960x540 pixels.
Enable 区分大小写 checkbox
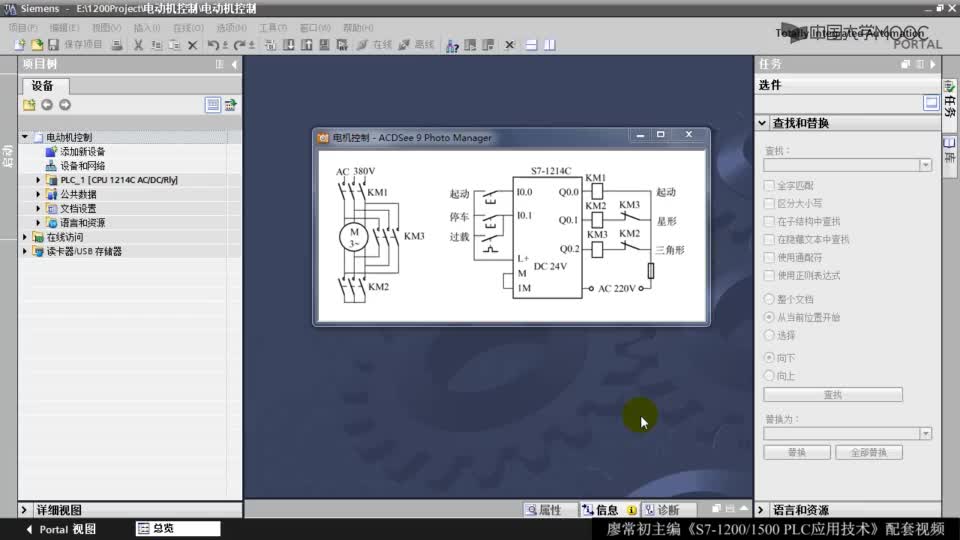(x=769, y=203)
